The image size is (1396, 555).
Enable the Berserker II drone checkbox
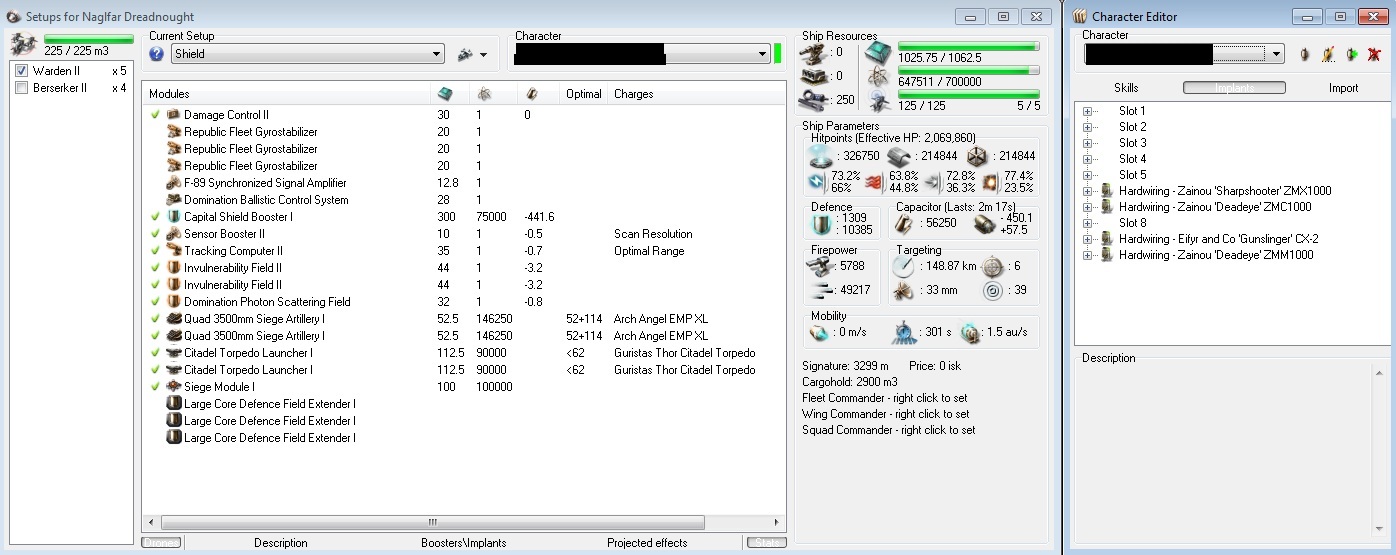pos(22,88)
